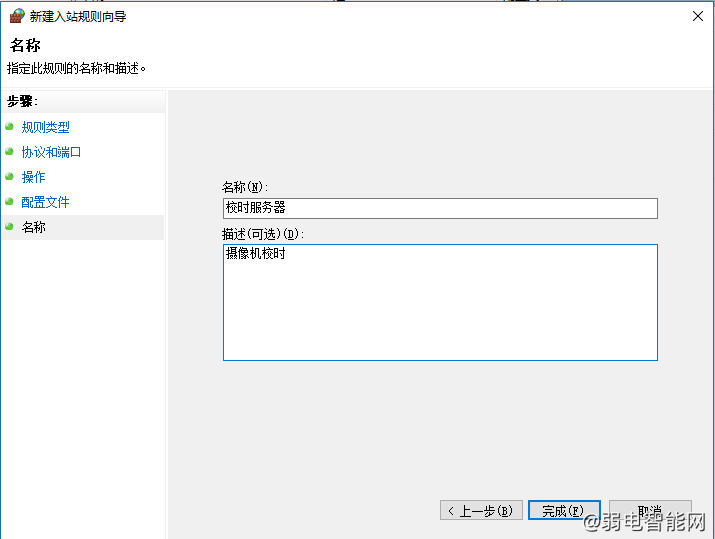Click the 名称(N): label
This screenshot has width=715, height=539.
pos(245,187)
